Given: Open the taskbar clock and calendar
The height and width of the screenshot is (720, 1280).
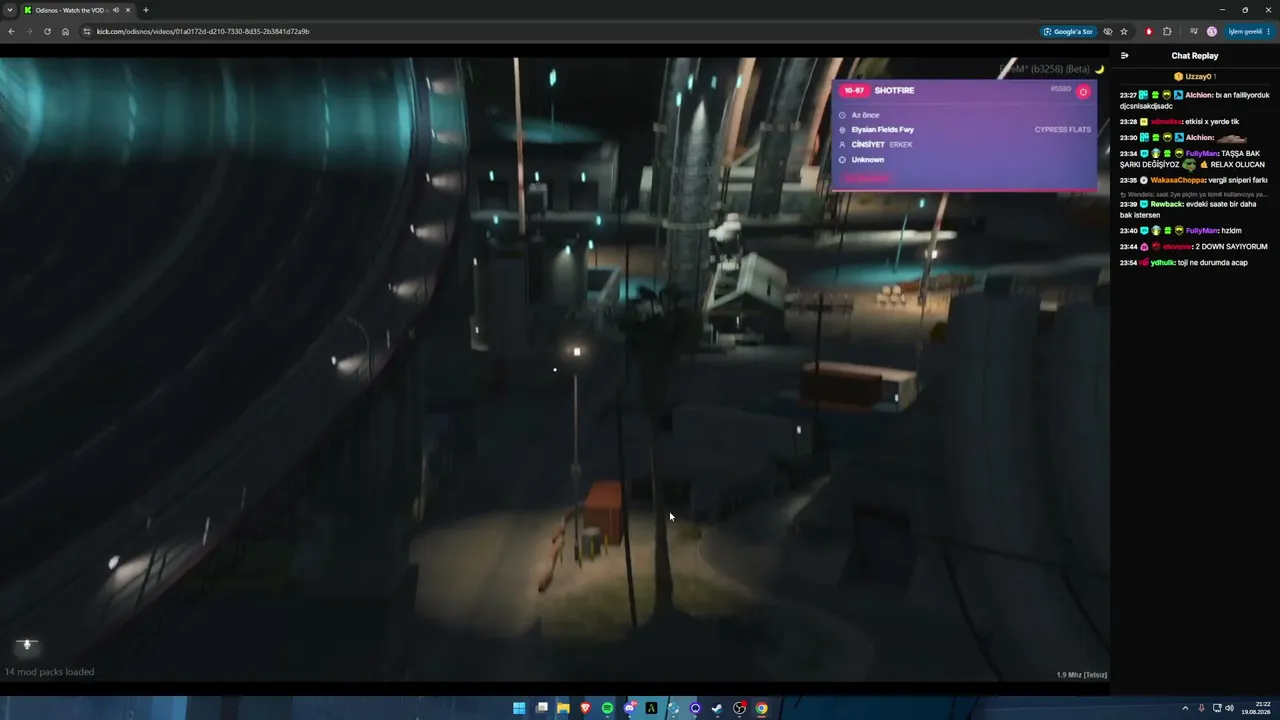Looking at the screenshot, I should (1256, 709).
